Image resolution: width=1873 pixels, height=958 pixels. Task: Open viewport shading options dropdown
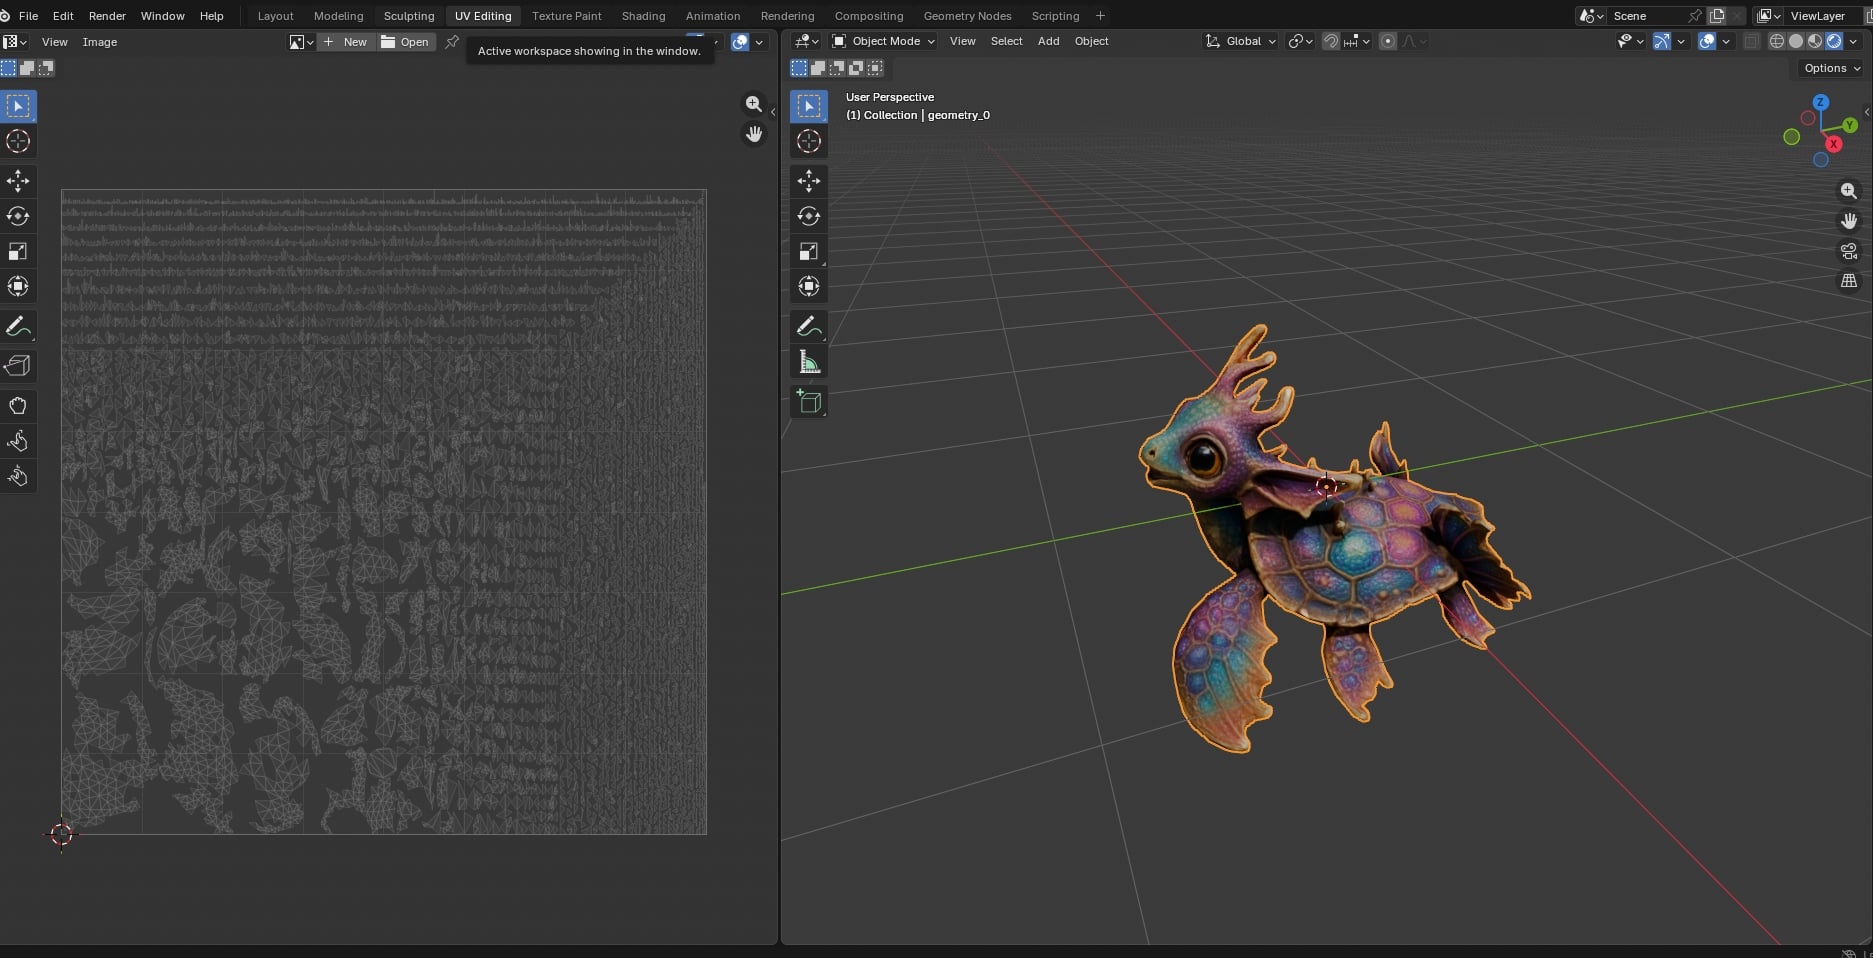[x=1854, y=41]
